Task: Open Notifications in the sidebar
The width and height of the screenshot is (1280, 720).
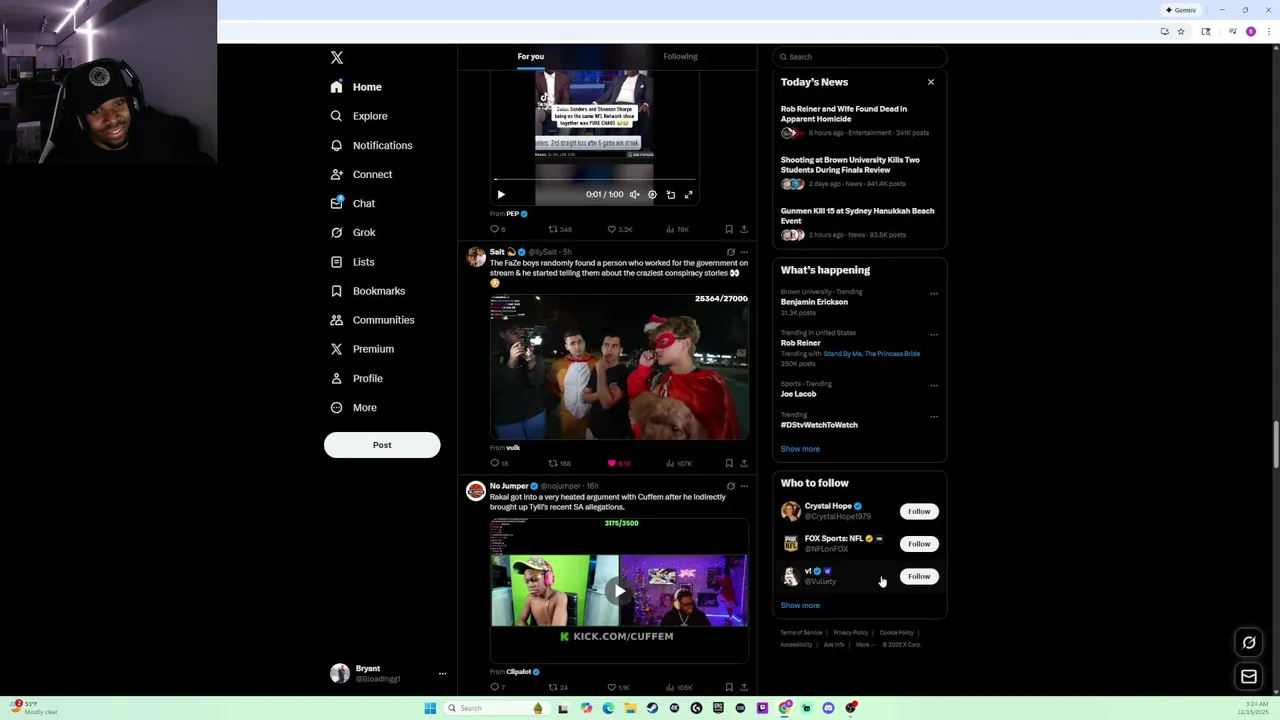Action: pos(371,145)
